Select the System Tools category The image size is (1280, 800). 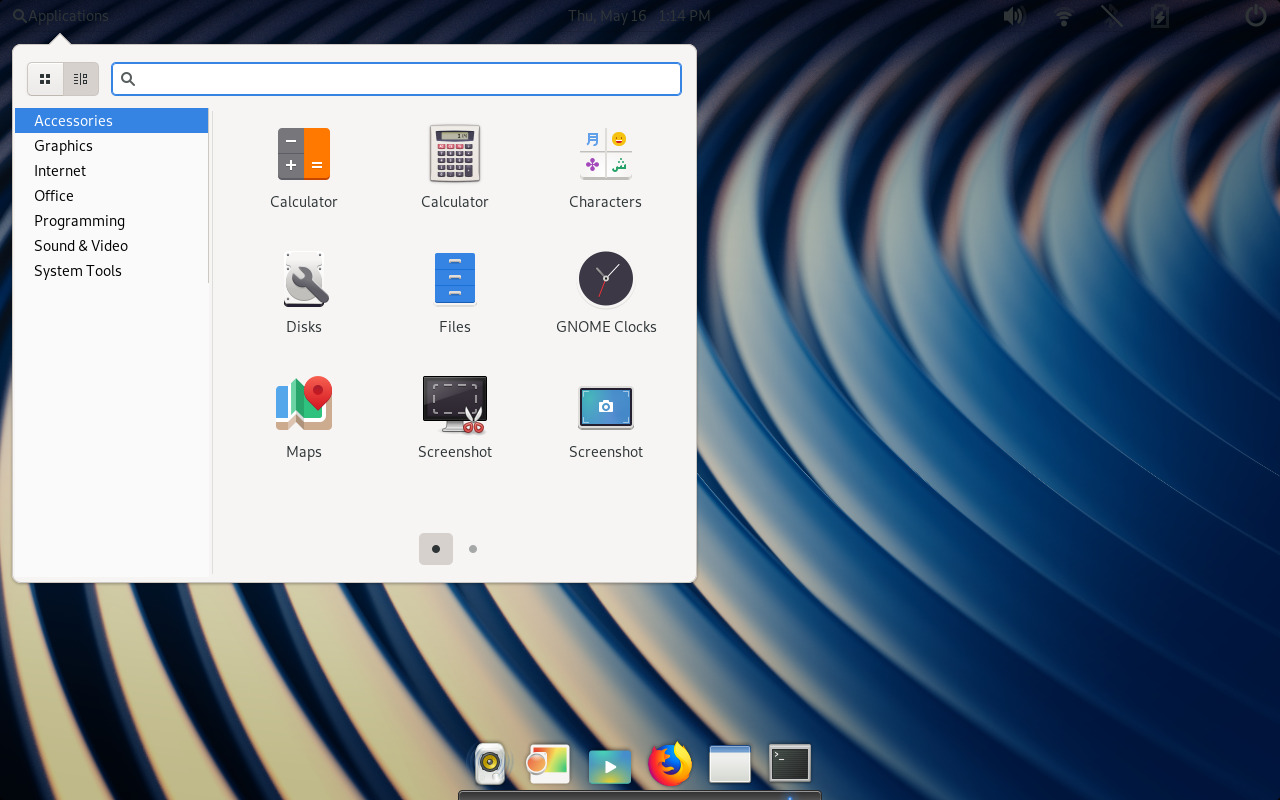point(78,270)
